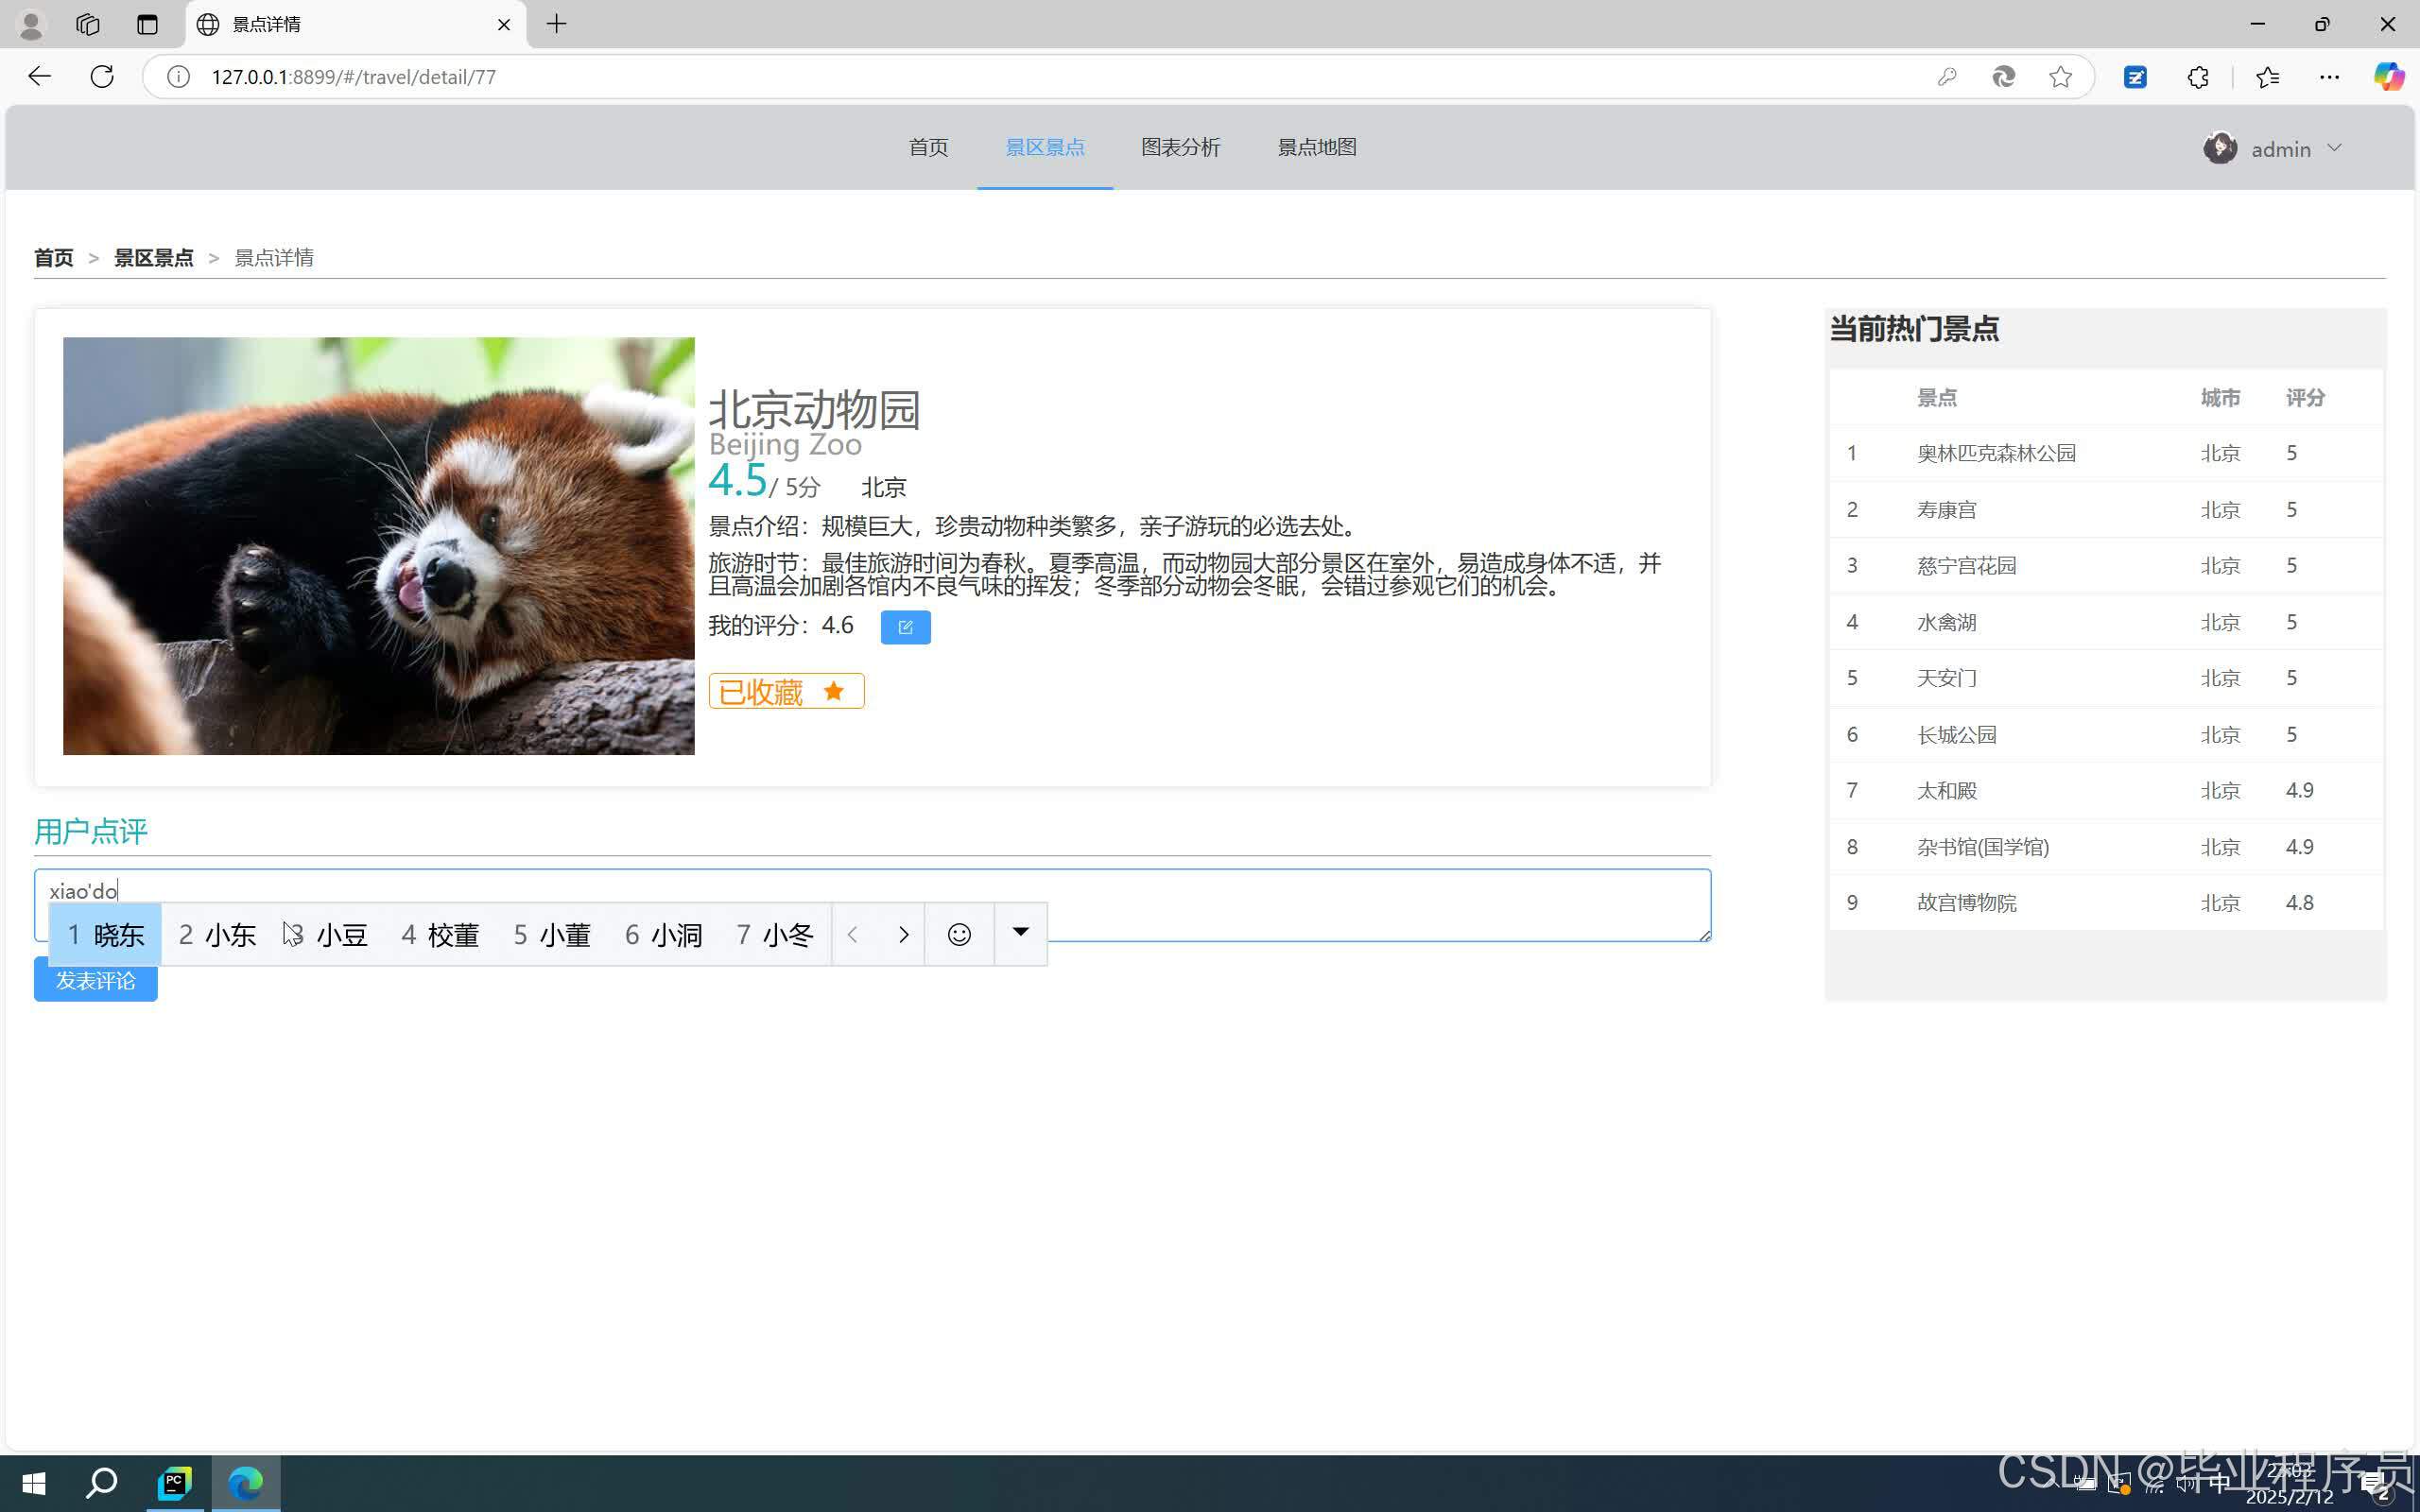Screen dimensions: 2420x1512
Task: Click 故宫博物院 in hot spots table
Action: click(1966, 903)
